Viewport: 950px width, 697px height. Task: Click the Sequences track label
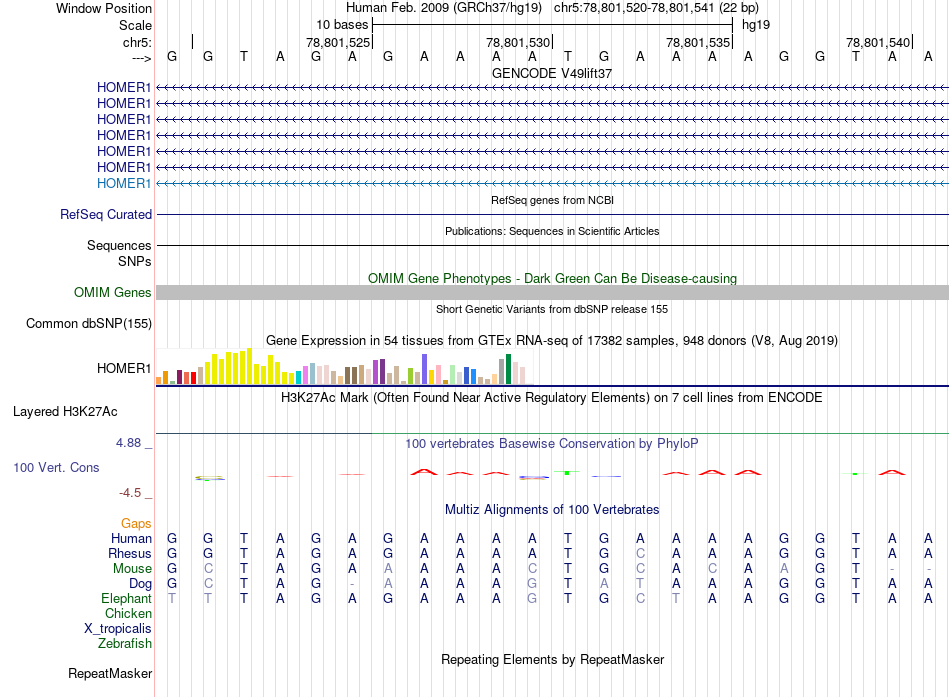[x=119, y=245]
